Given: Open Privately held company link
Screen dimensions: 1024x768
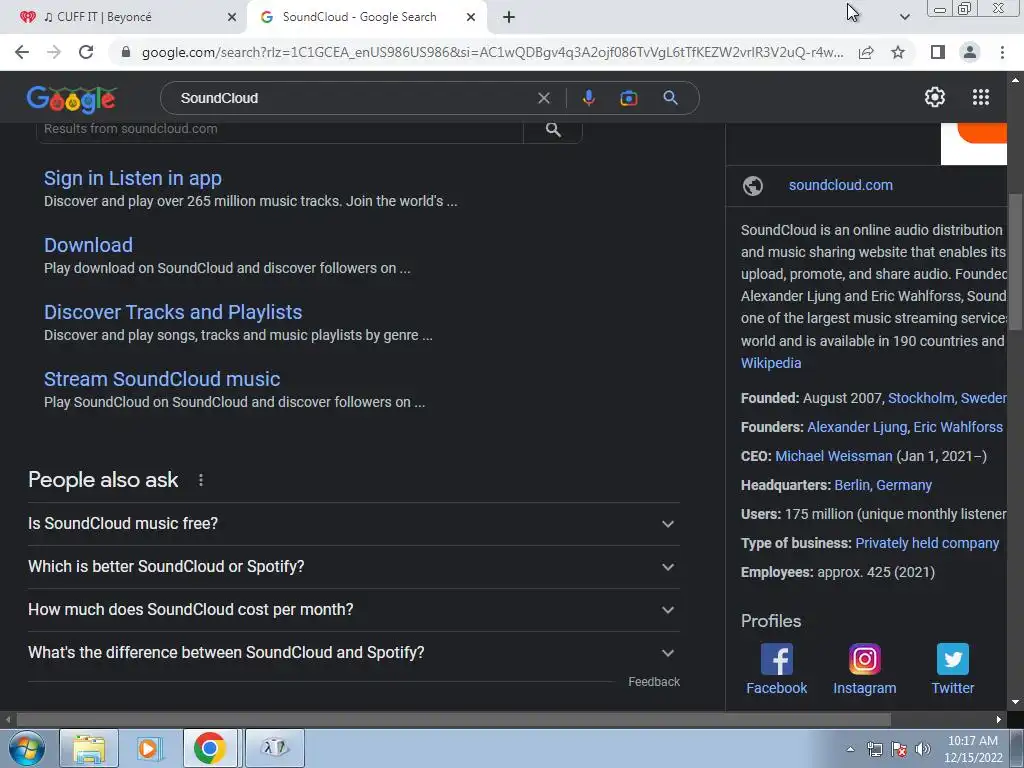Looking at the screenshot, I should click(927, 543).
